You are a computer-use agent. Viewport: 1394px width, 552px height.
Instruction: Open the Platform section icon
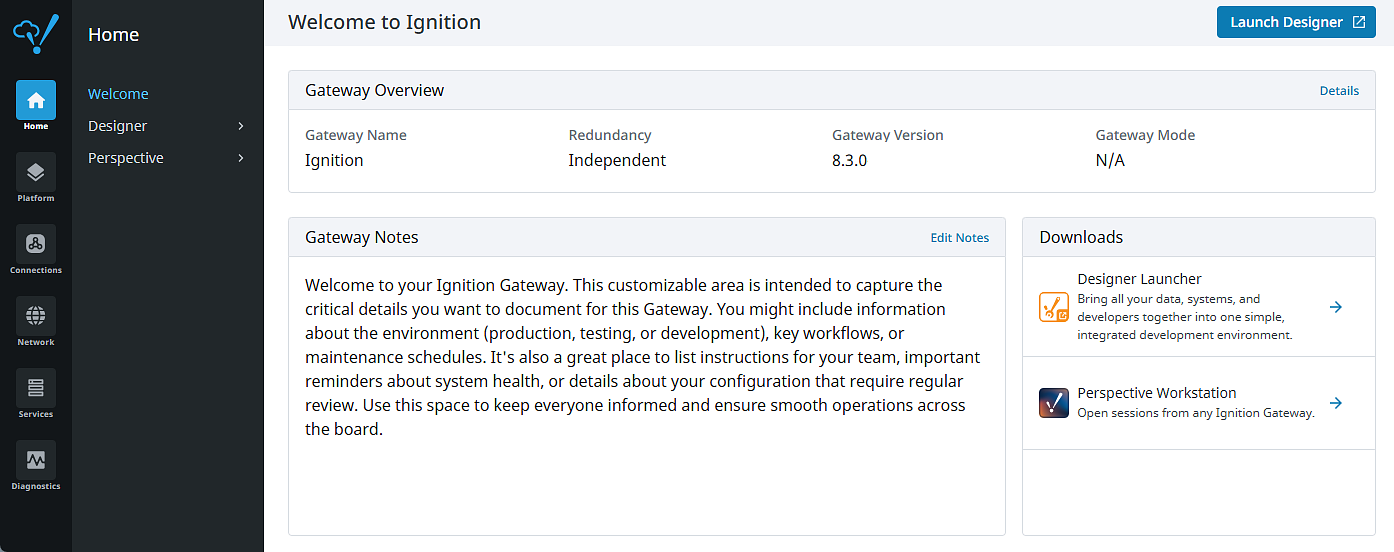pyautogui.click(x=36, y=172)
